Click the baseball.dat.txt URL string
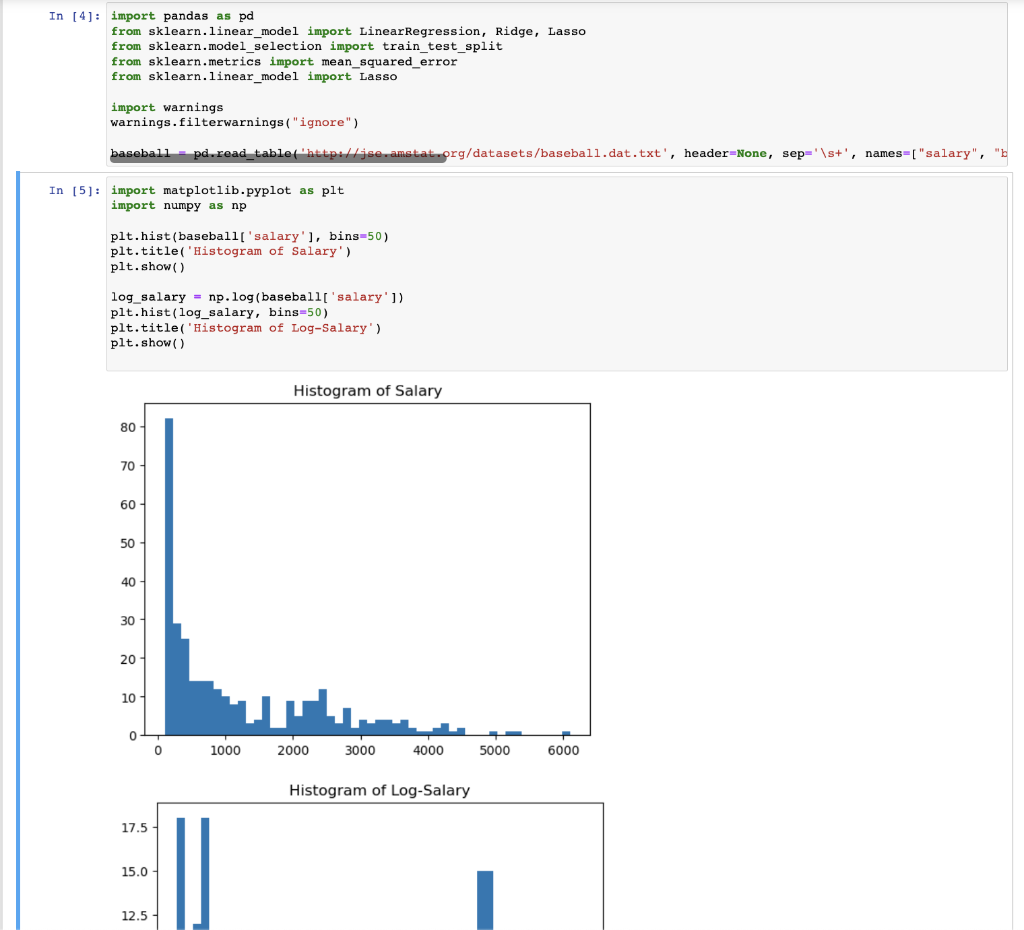The image size is (1024, 930). tap(484, 153)
